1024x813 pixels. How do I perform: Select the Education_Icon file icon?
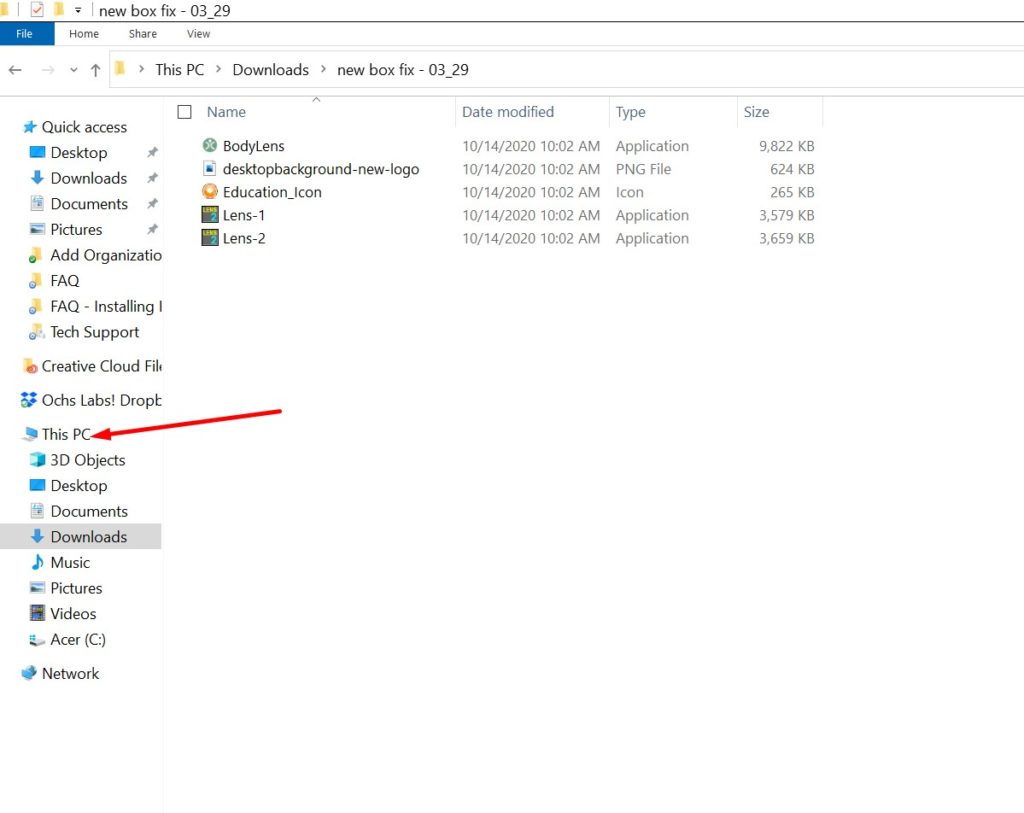pos(210,192)
